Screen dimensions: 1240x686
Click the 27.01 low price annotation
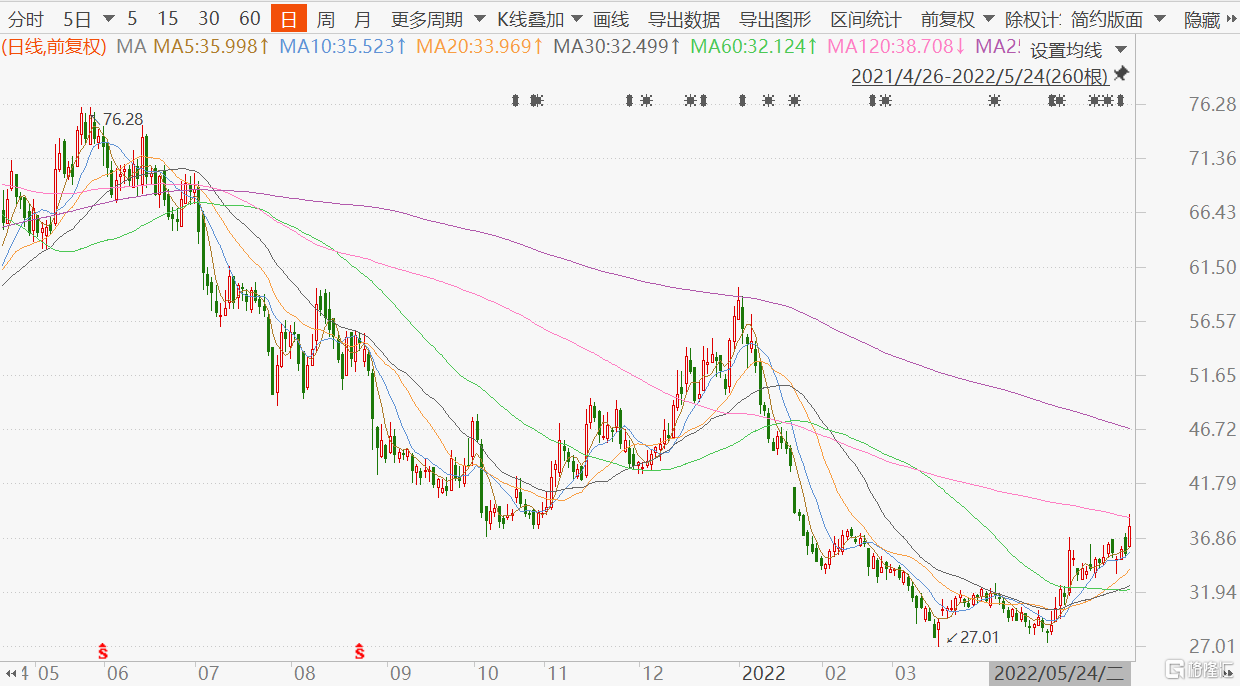[978, 636]
